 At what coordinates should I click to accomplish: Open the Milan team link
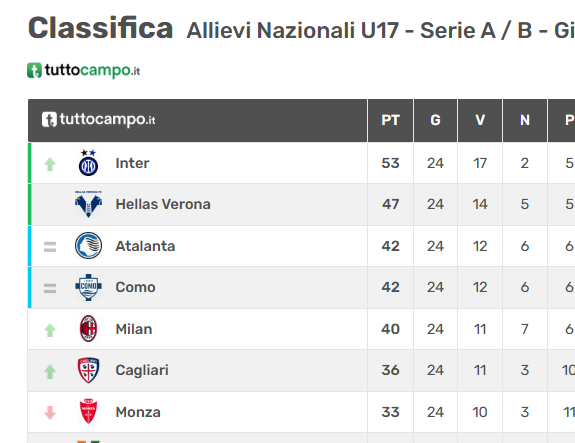[133, 329]
